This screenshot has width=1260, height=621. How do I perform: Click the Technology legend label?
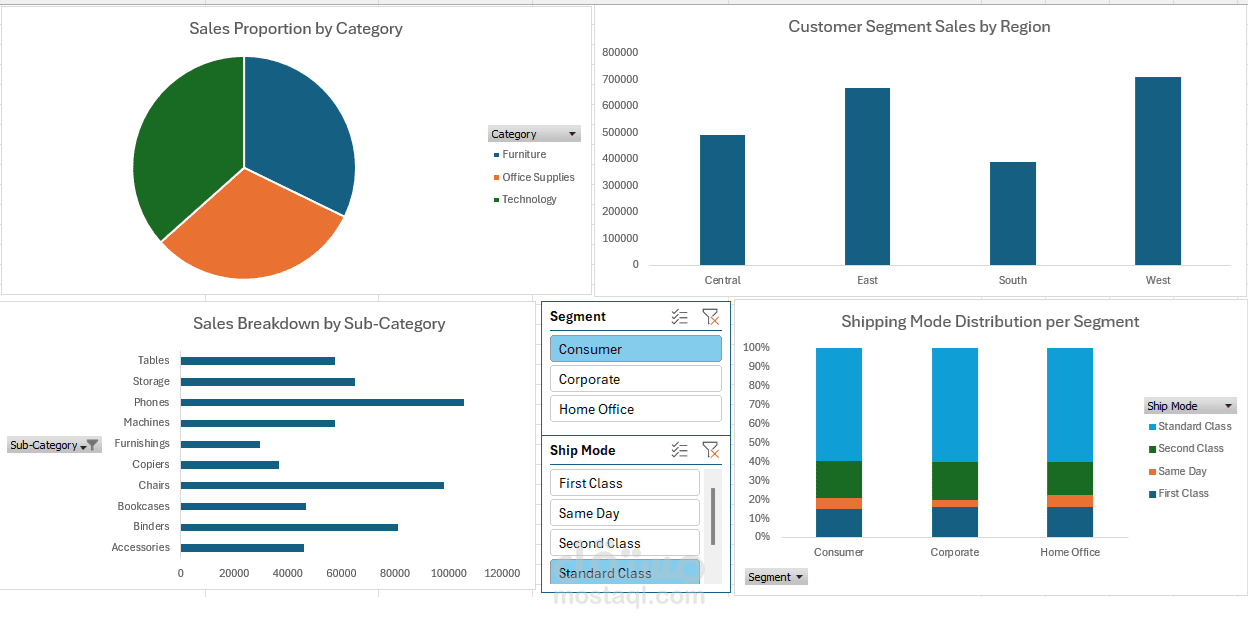pyautogui.click(x=529, y=200)
